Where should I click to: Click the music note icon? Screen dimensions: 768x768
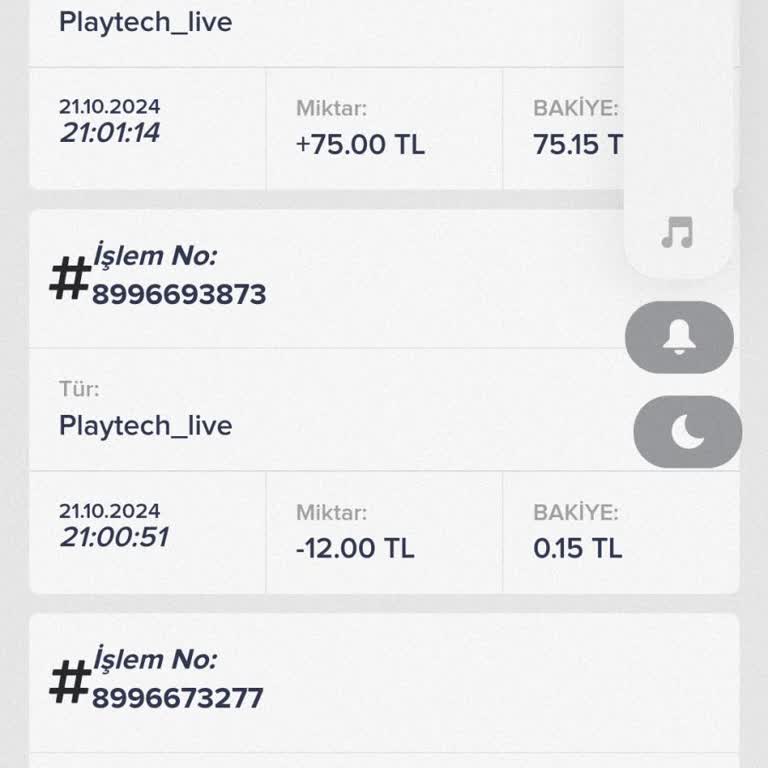678,233
